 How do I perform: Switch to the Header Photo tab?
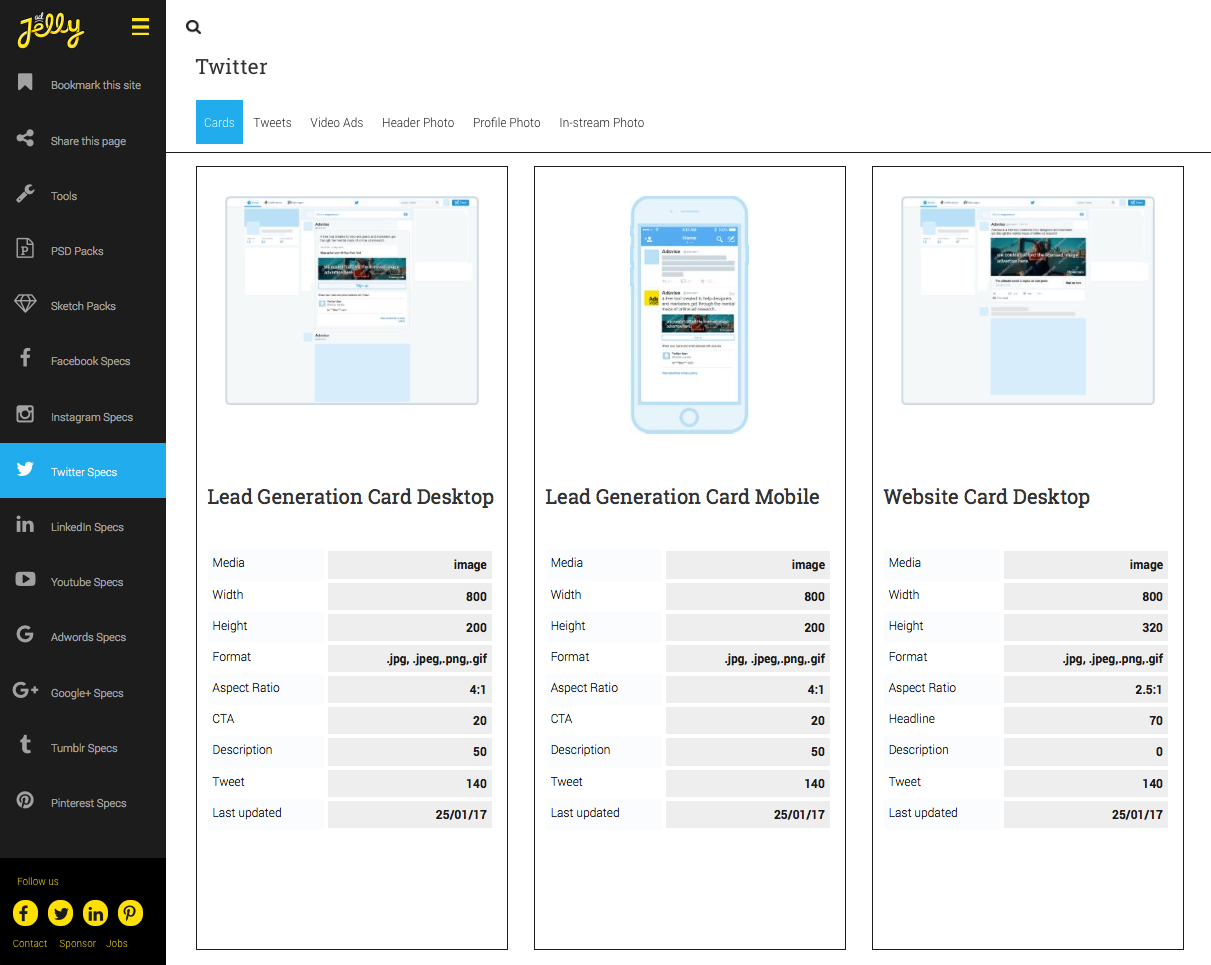pos(418,122)
